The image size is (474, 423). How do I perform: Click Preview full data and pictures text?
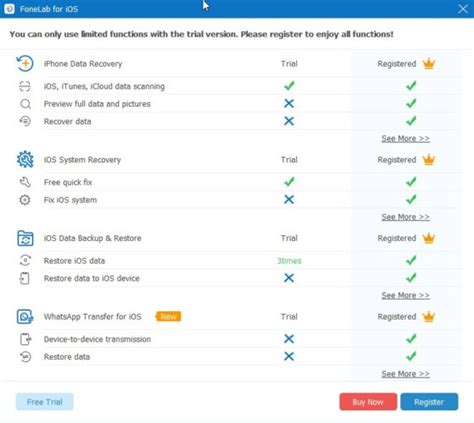[x=97, y=104]
